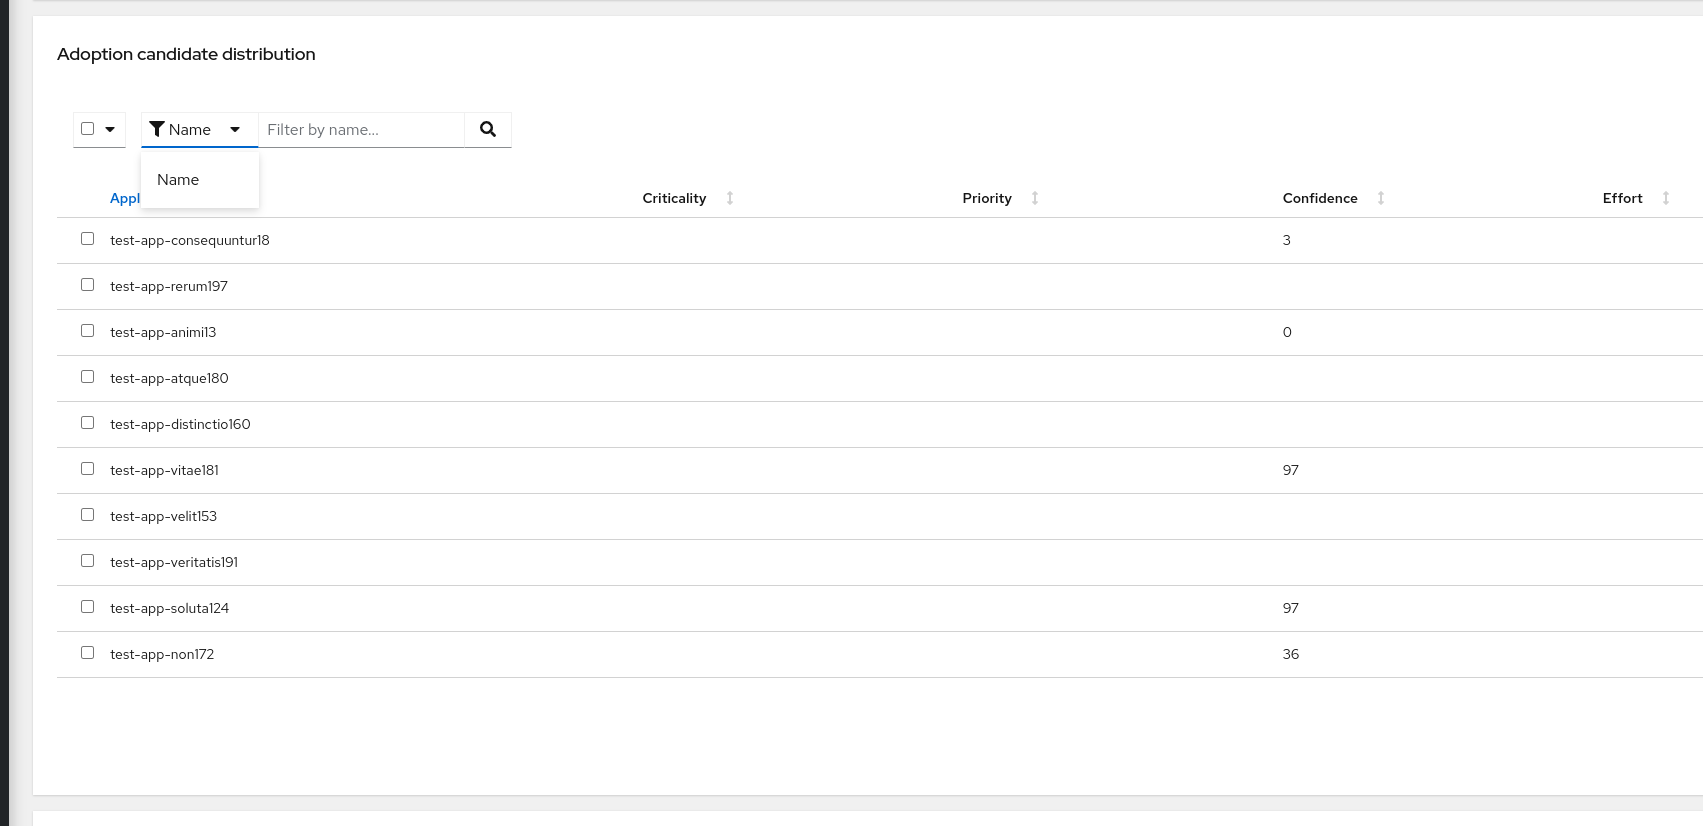Click confidence value 0 for test-app-animi13
Image resolution: width=1703 pixels, height=826 pixels.
[x=1287, y=332]
